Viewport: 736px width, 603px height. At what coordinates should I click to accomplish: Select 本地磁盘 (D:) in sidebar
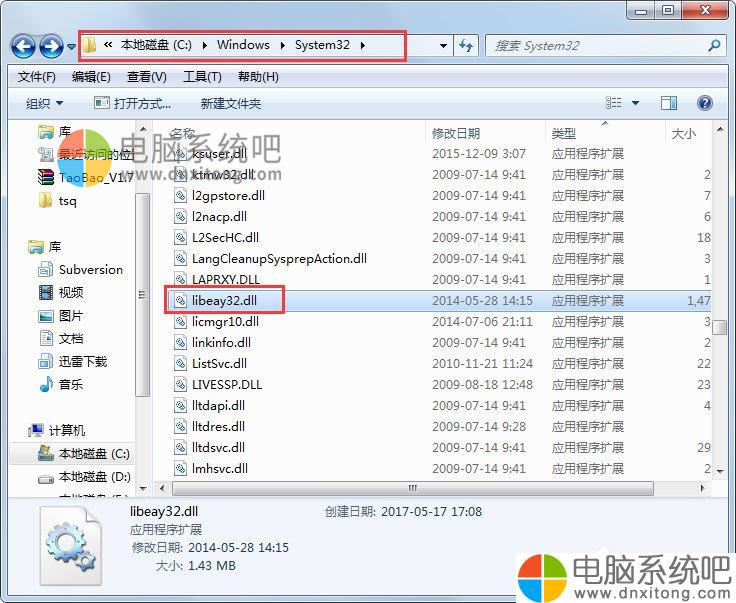84,477
